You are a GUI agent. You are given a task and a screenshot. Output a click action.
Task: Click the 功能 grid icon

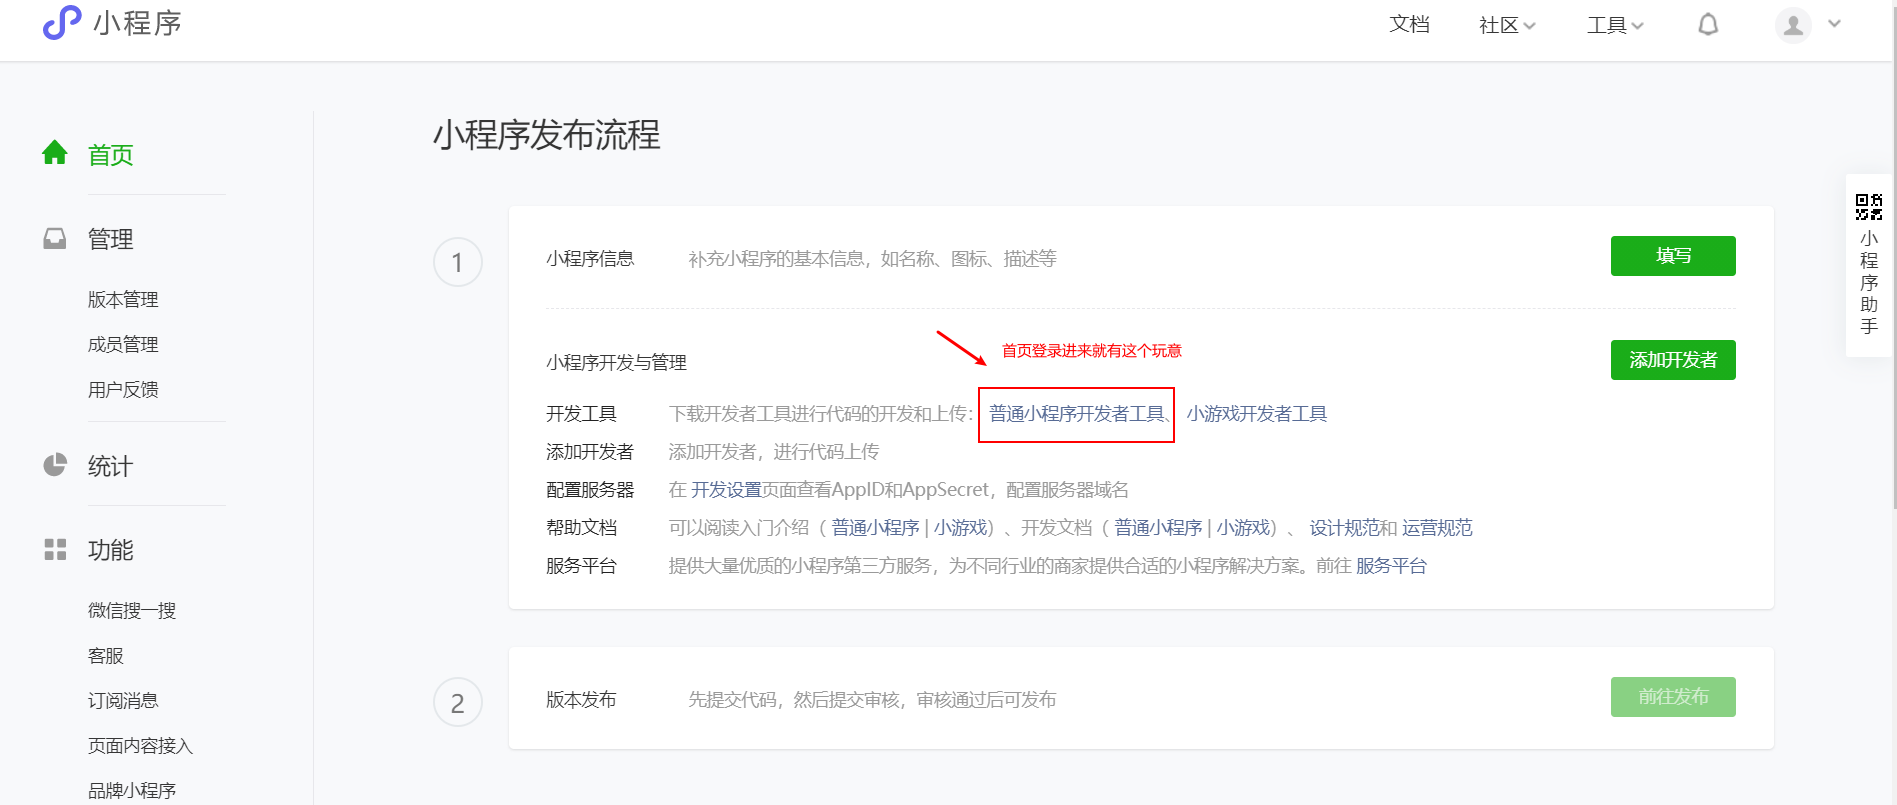(x=55, y=549)
